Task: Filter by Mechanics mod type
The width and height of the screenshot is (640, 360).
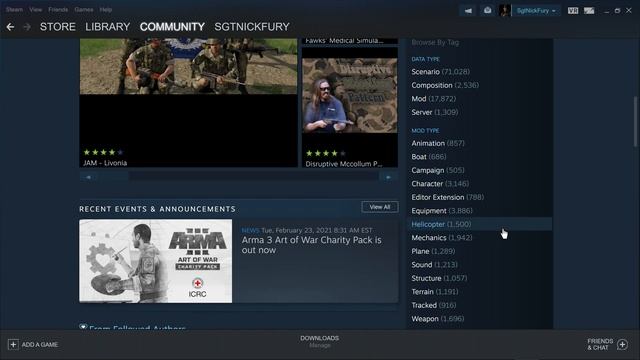Action: (442, 238)
